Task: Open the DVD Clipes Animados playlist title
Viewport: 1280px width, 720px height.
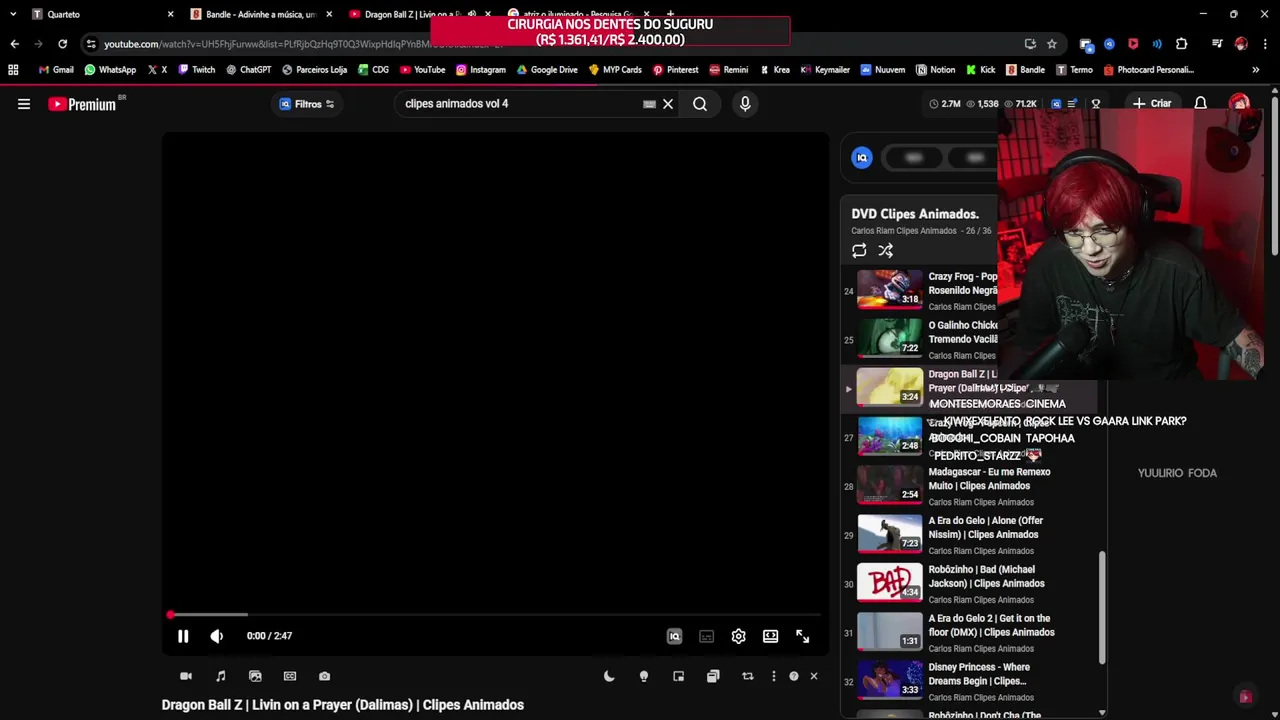Action: pyautogui.click(x=915, y=214)
